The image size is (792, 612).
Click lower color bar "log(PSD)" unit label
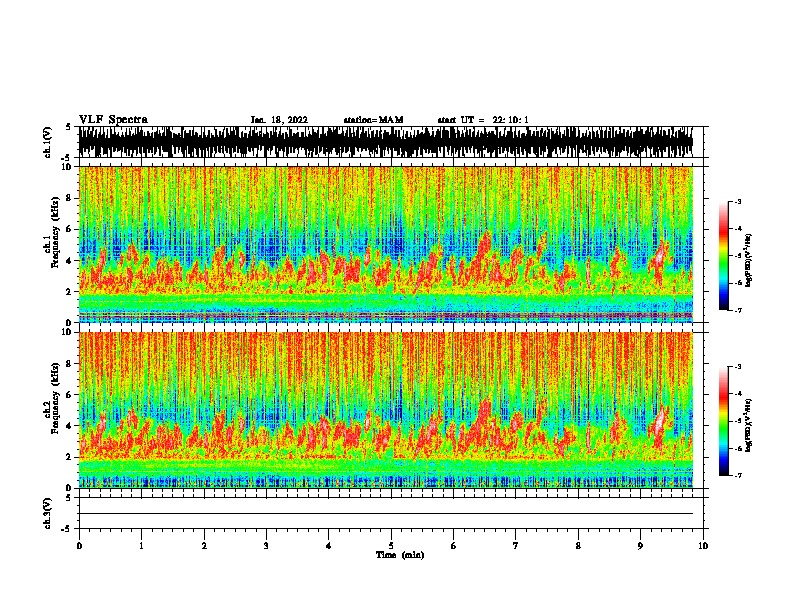(749, 425)
